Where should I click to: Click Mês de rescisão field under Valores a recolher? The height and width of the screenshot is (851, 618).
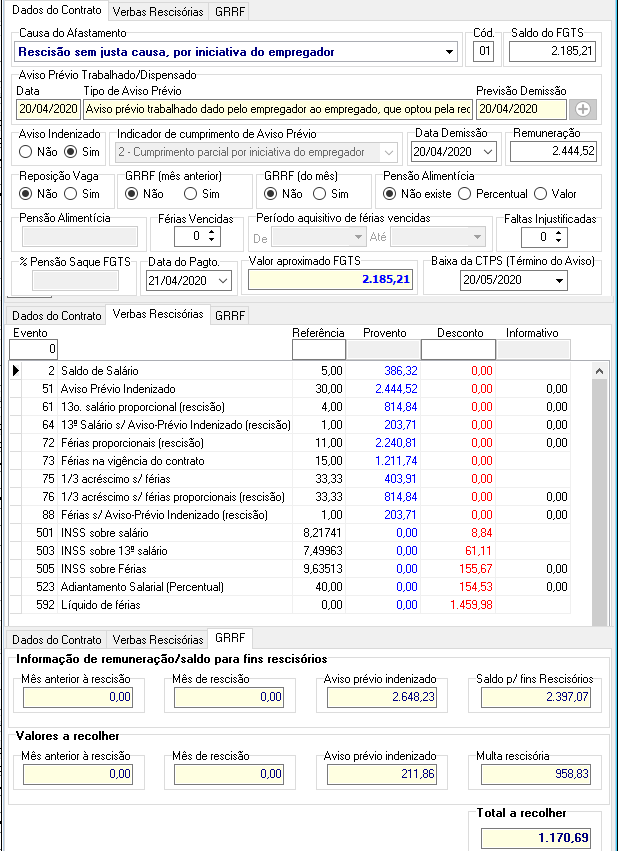(x=228, y=774)
